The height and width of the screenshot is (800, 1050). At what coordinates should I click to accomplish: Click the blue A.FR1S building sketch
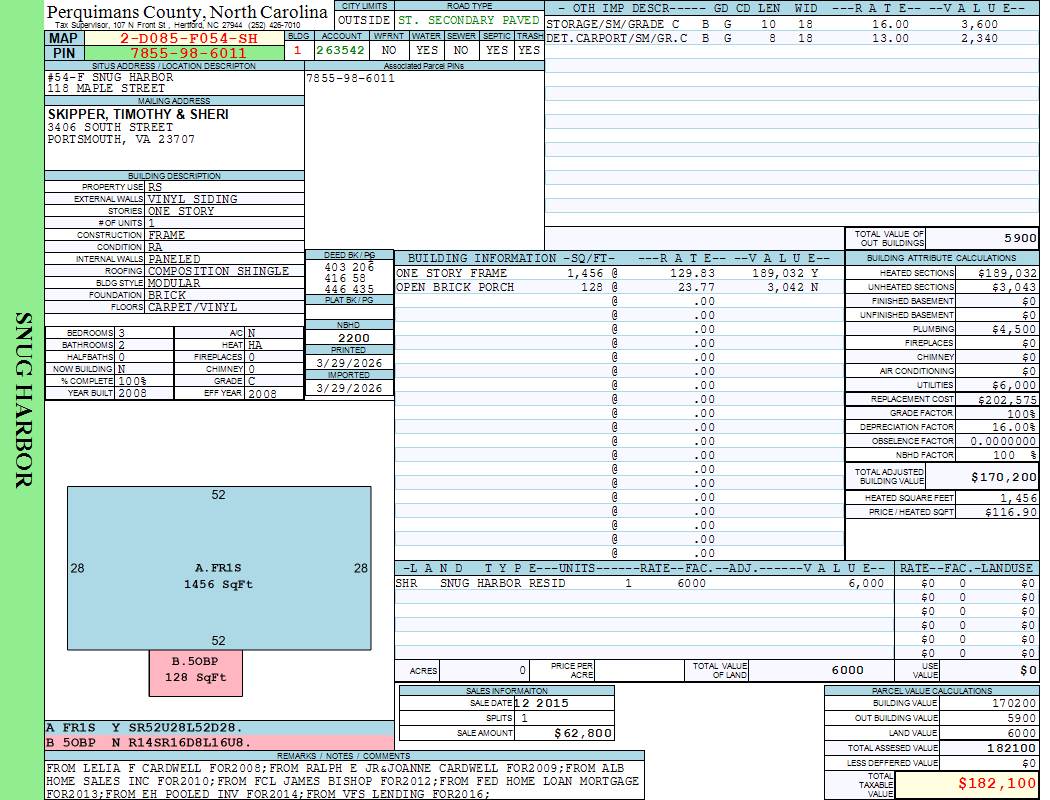pyautogui.click(x=219, y=567)
